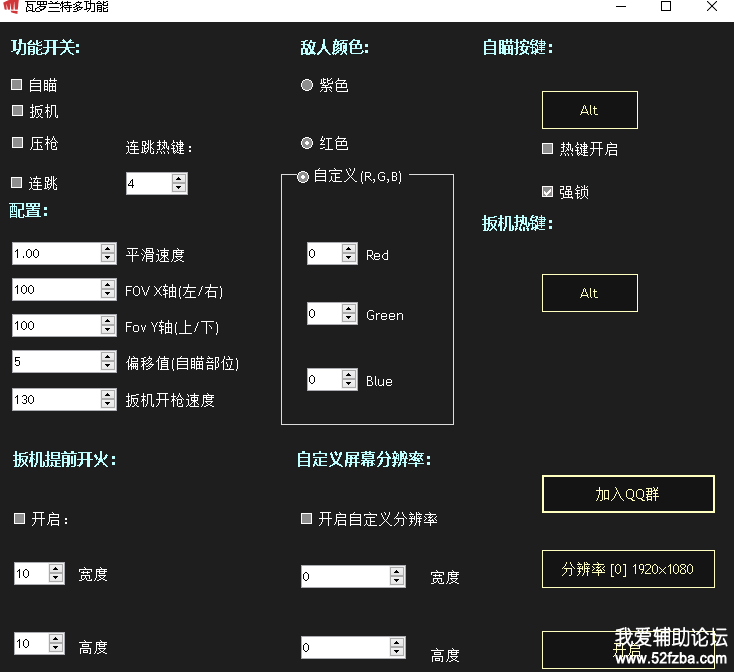734x672 pixels.
Task: Open the 加入QQ群 button
Action: pos(628,494)
